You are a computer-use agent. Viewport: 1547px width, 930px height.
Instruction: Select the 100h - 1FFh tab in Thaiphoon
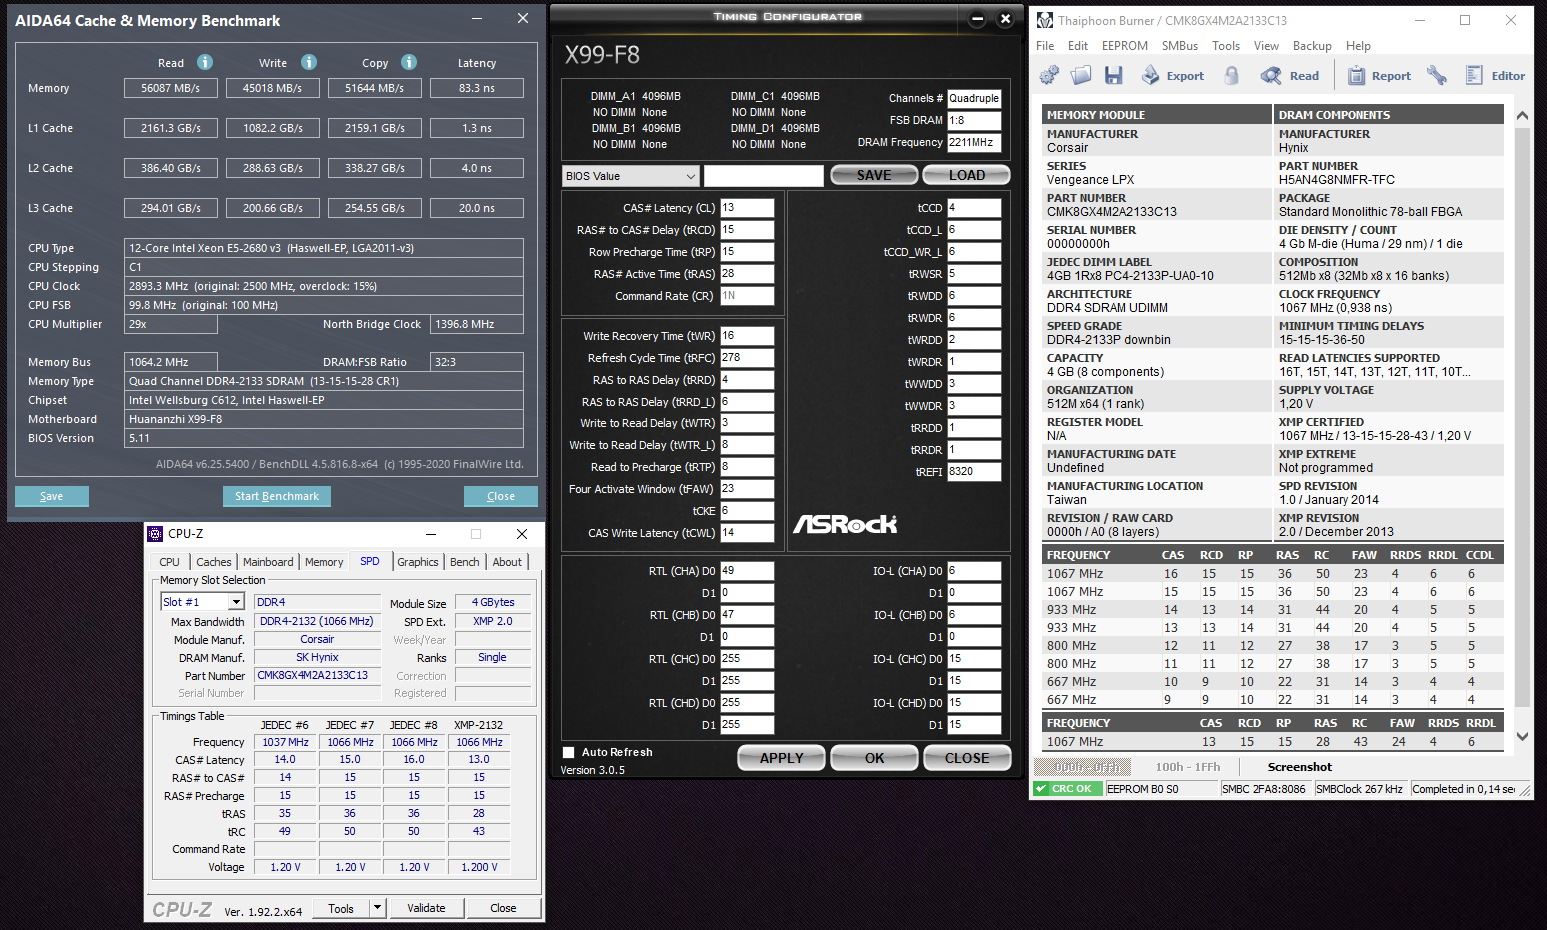click(1188, 767)
